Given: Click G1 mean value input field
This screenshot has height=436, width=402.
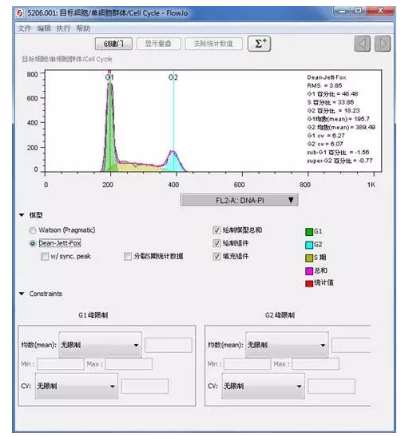Looking at the screenshot, I should click(168, 345).
